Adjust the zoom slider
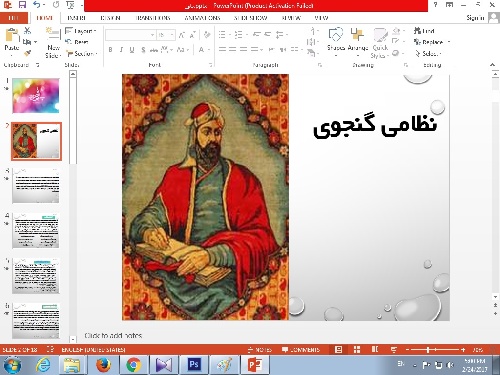This screenshot has height=375, width=500. (435, 350)
